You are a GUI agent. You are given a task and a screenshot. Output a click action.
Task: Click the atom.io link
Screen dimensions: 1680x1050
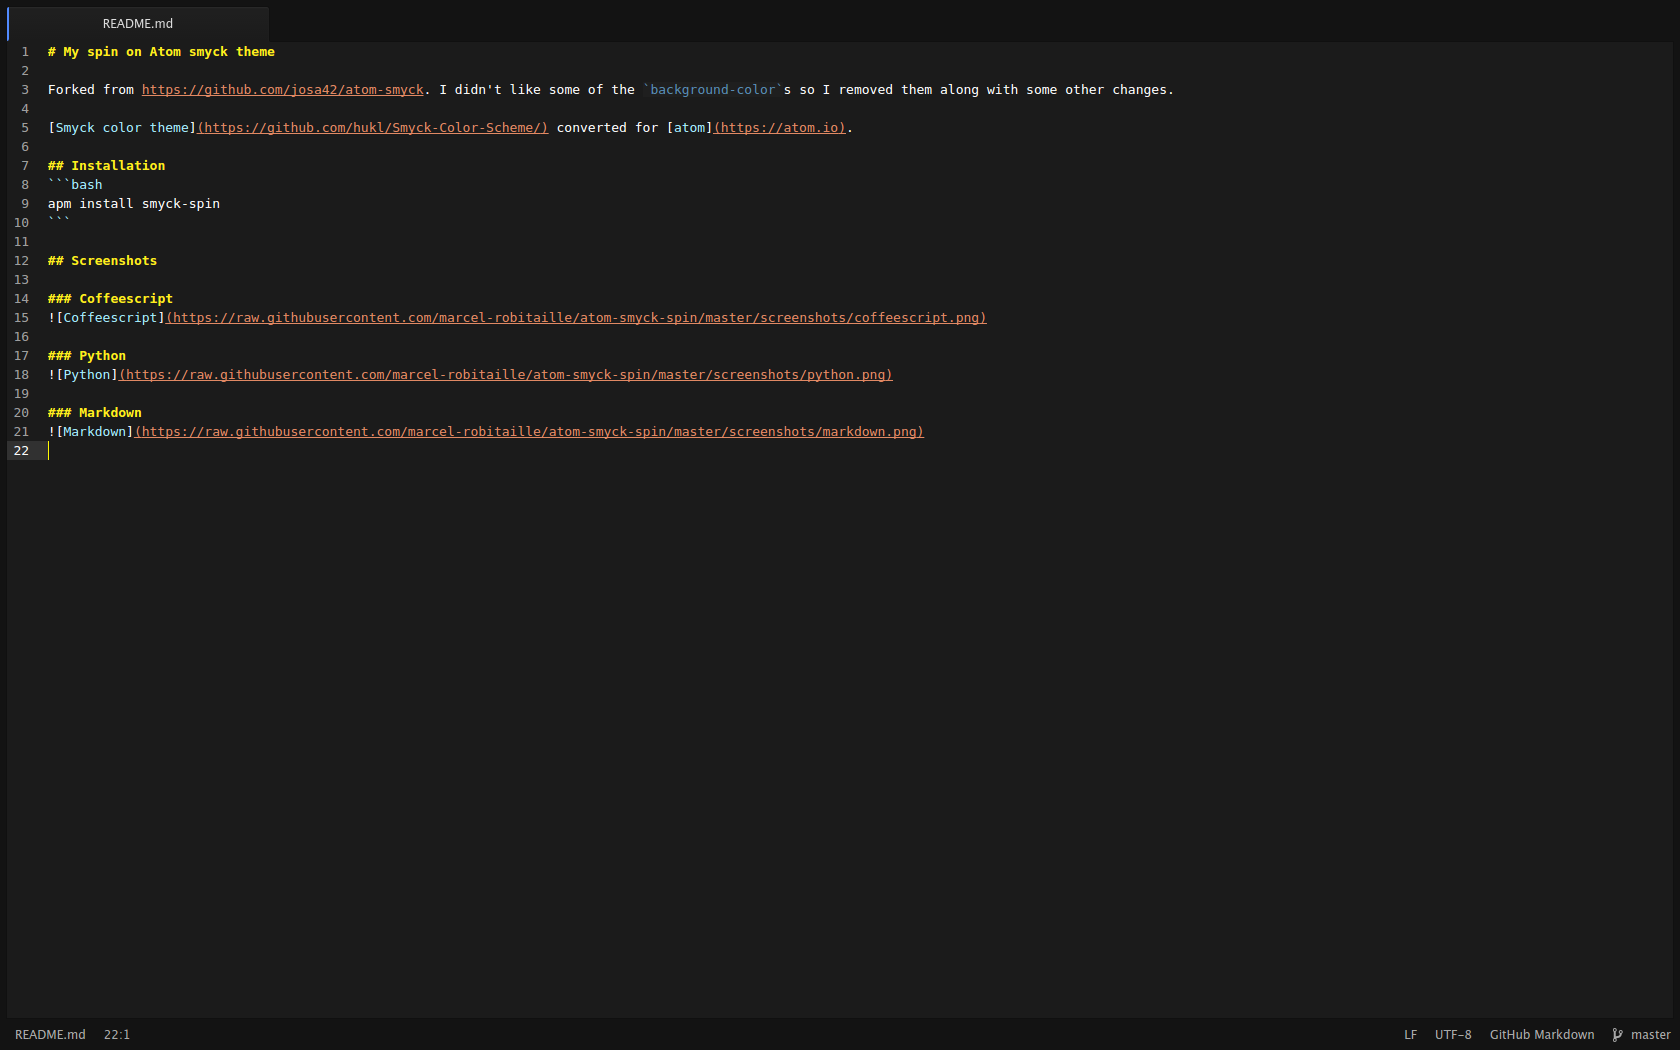(x=780, y=128)
